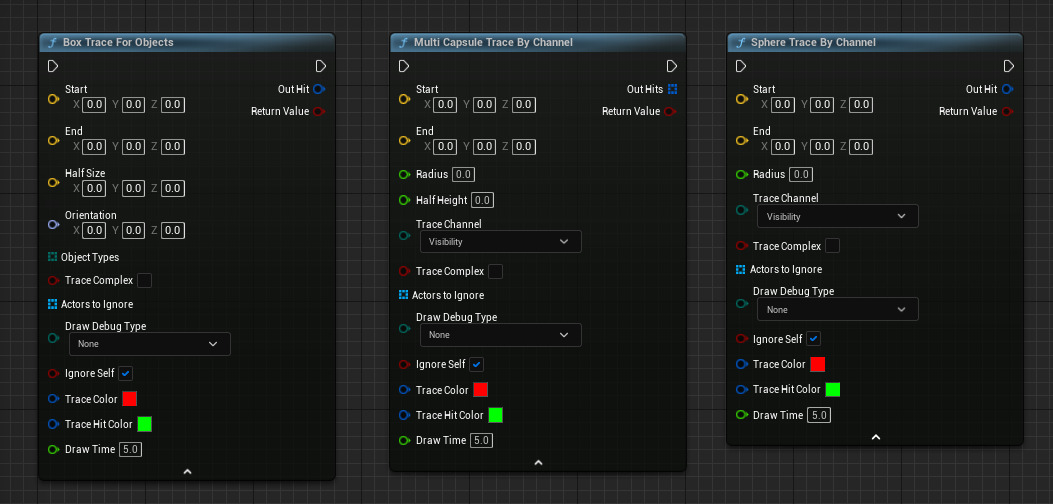The height and width of the screenshot is (504, 1053).
Task: Click Half Size Z field on Box Trace
Action: pos(173,188)
